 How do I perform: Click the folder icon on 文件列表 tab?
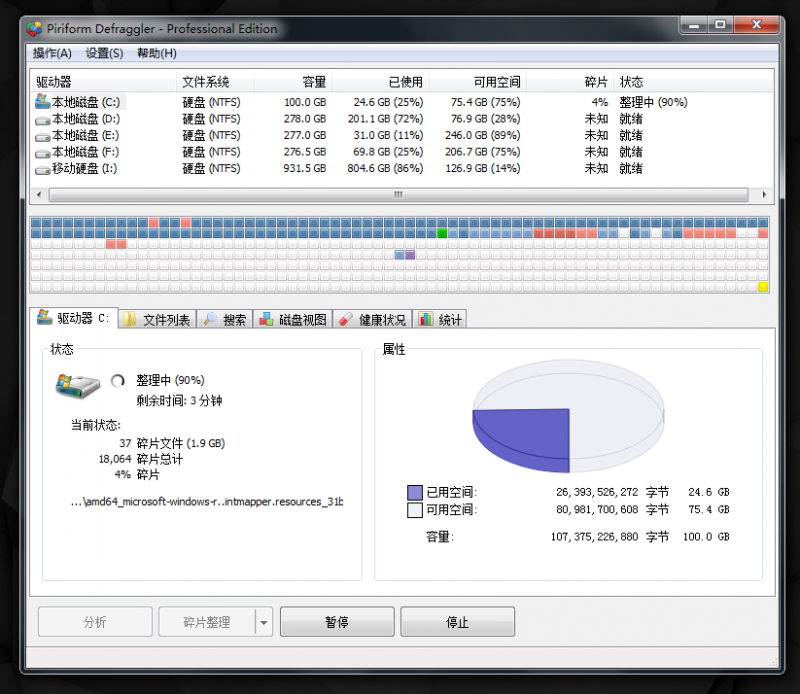[x=130, y=319]
